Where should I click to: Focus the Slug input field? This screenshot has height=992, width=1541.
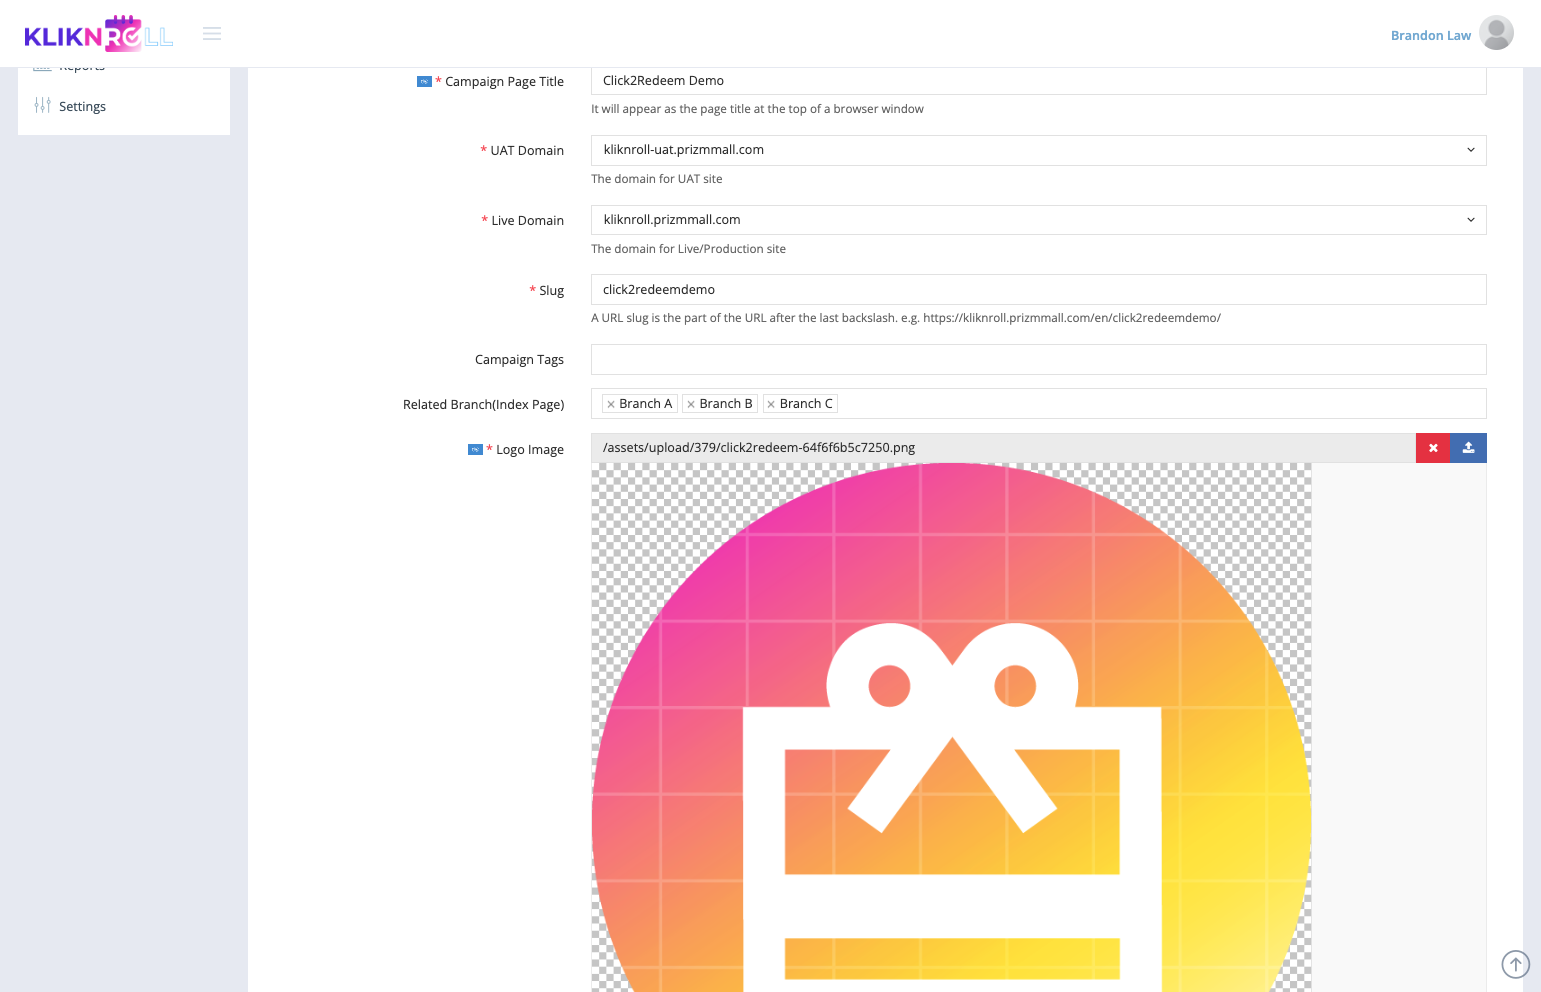[1039, 289]
